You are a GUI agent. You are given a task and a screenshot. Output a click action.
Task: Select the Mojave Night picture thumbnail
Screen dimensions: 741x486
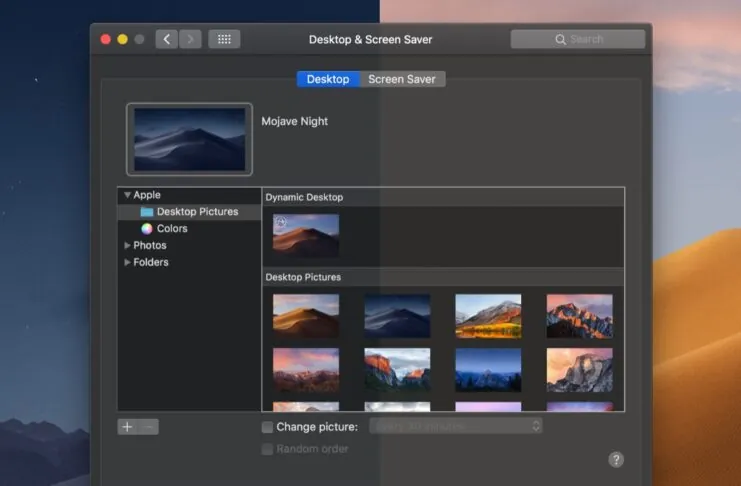coord(397,315)
